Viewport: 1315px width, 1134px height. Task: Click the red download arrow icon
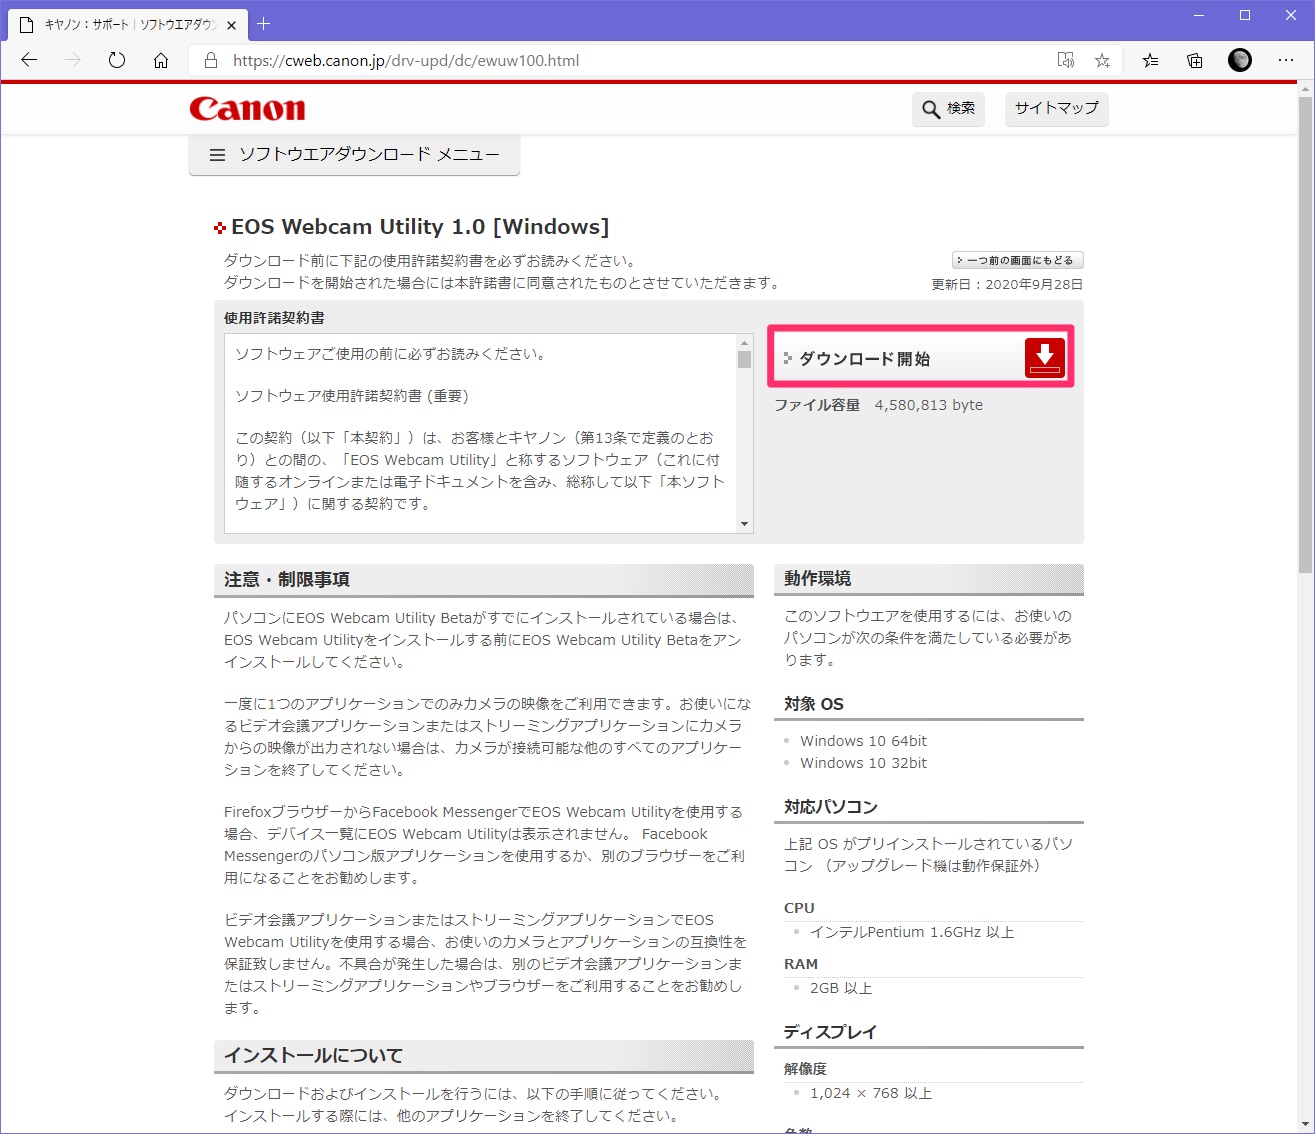(1045, 358)
